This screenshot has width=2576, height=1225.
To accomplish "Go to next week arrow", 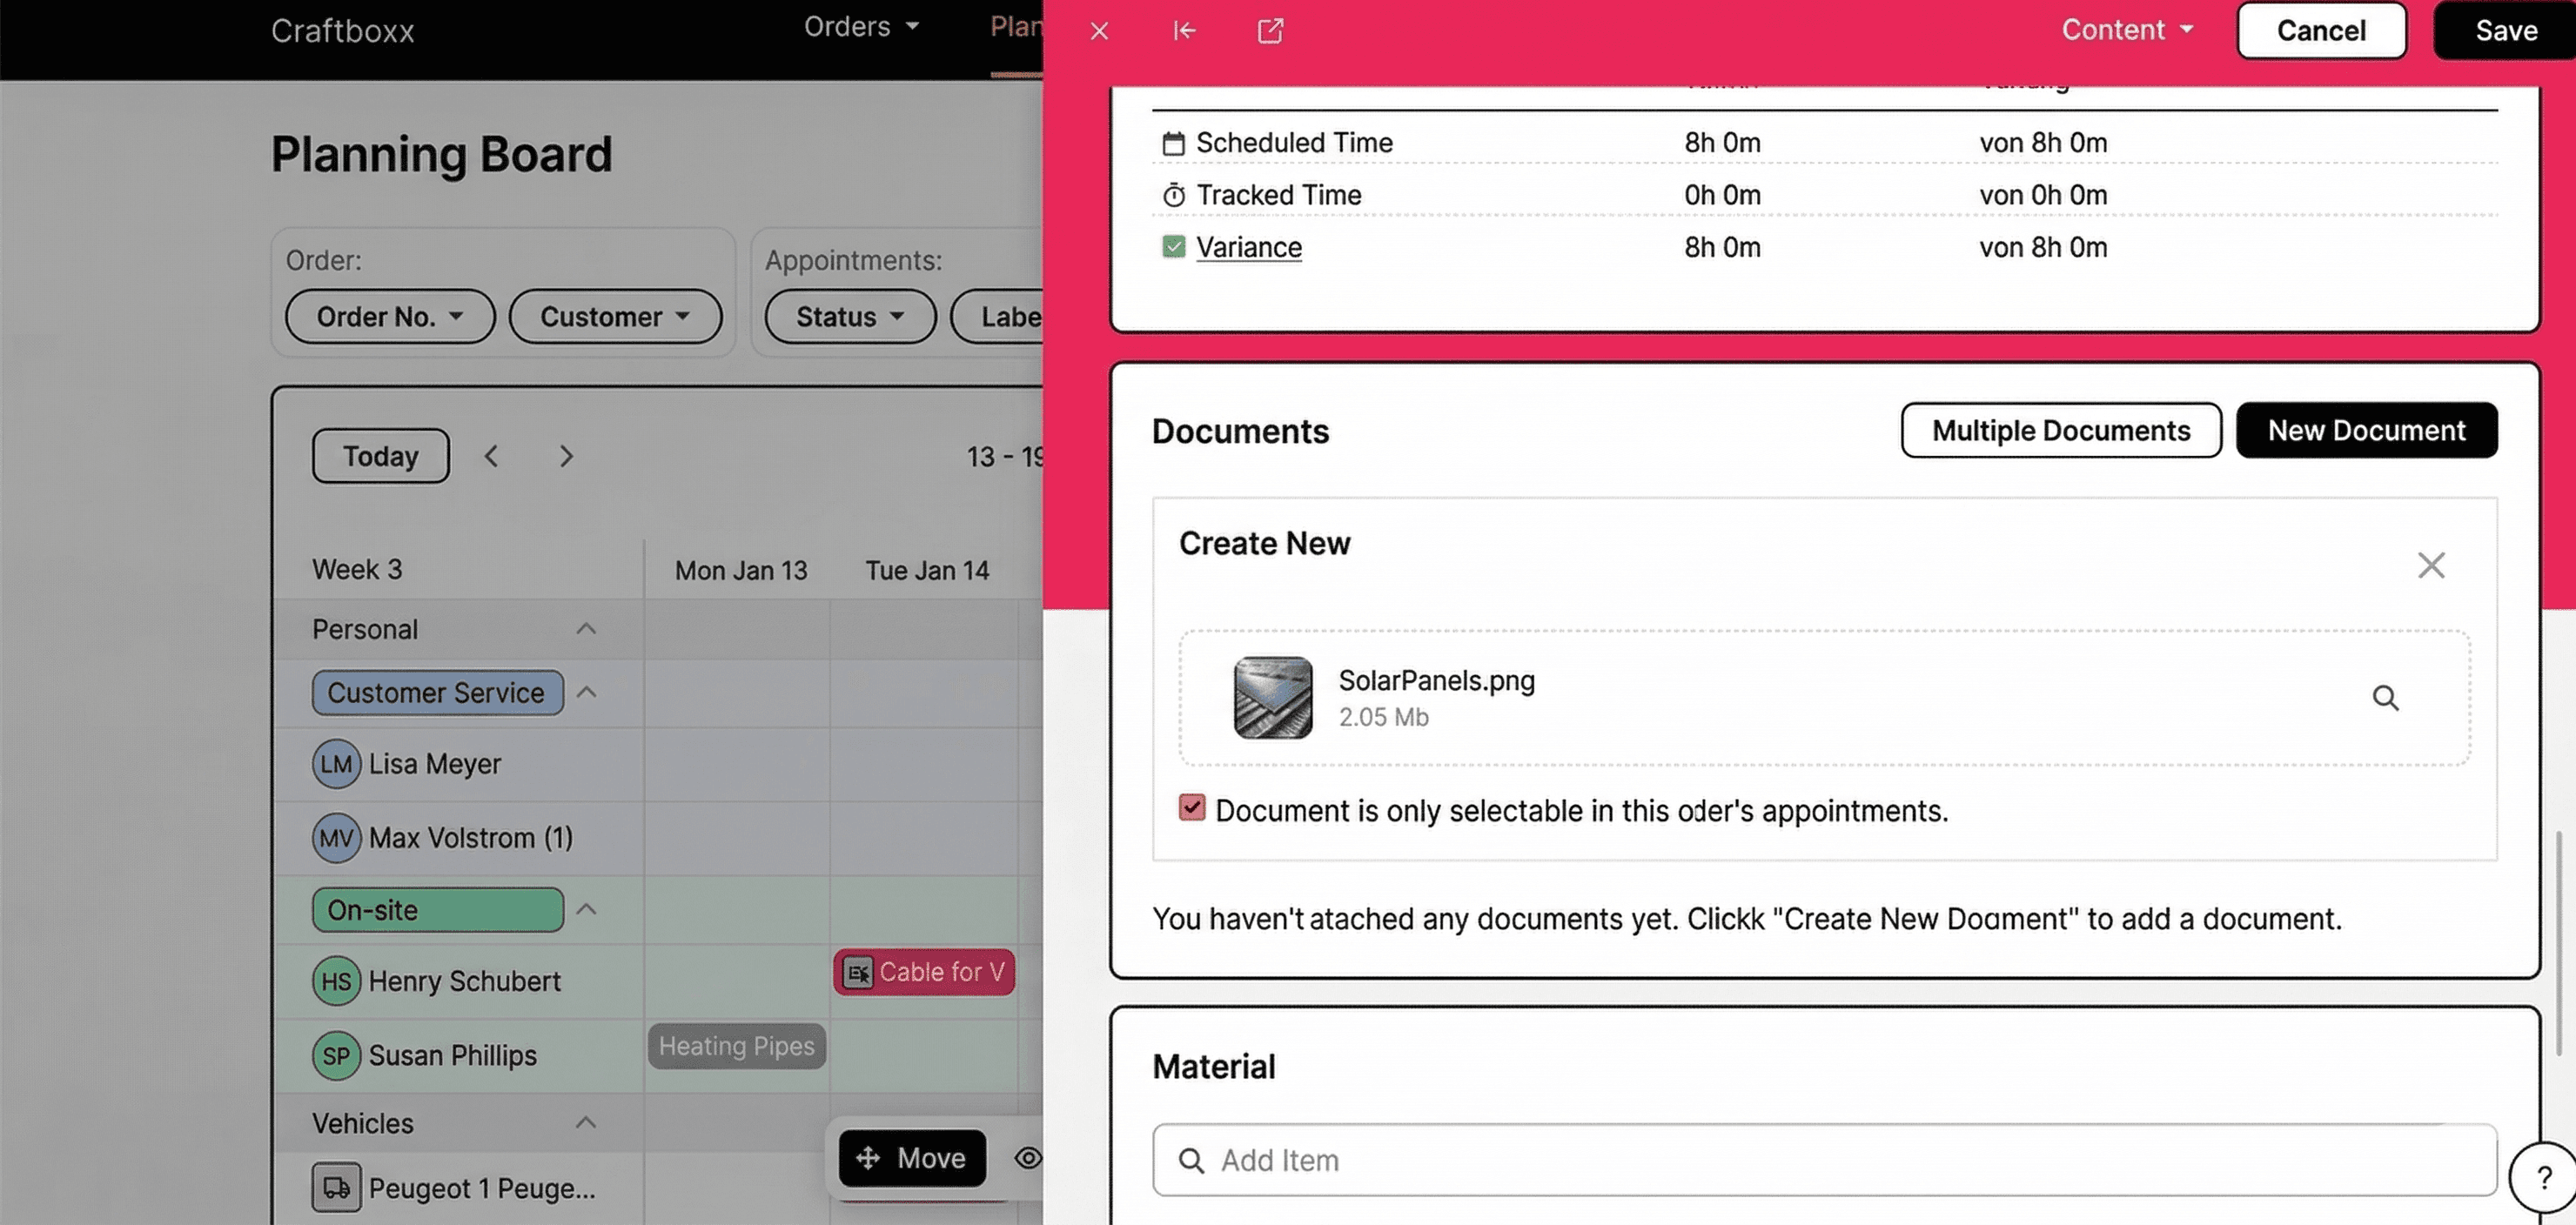I will (x=566, y=456).
